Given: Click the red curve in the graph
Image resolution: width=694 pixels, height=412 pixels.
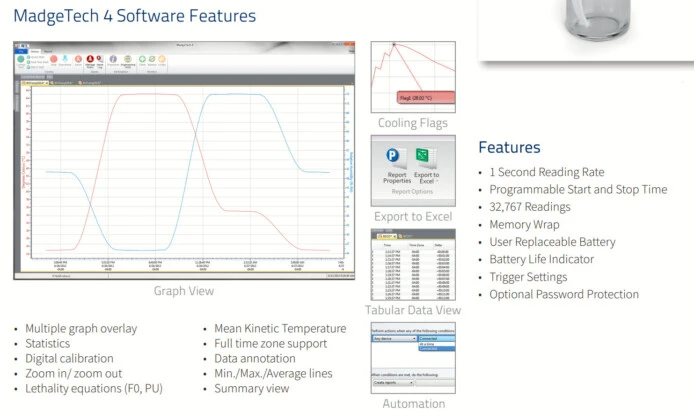Looking at the screenshot, I should tap(150, 95).
